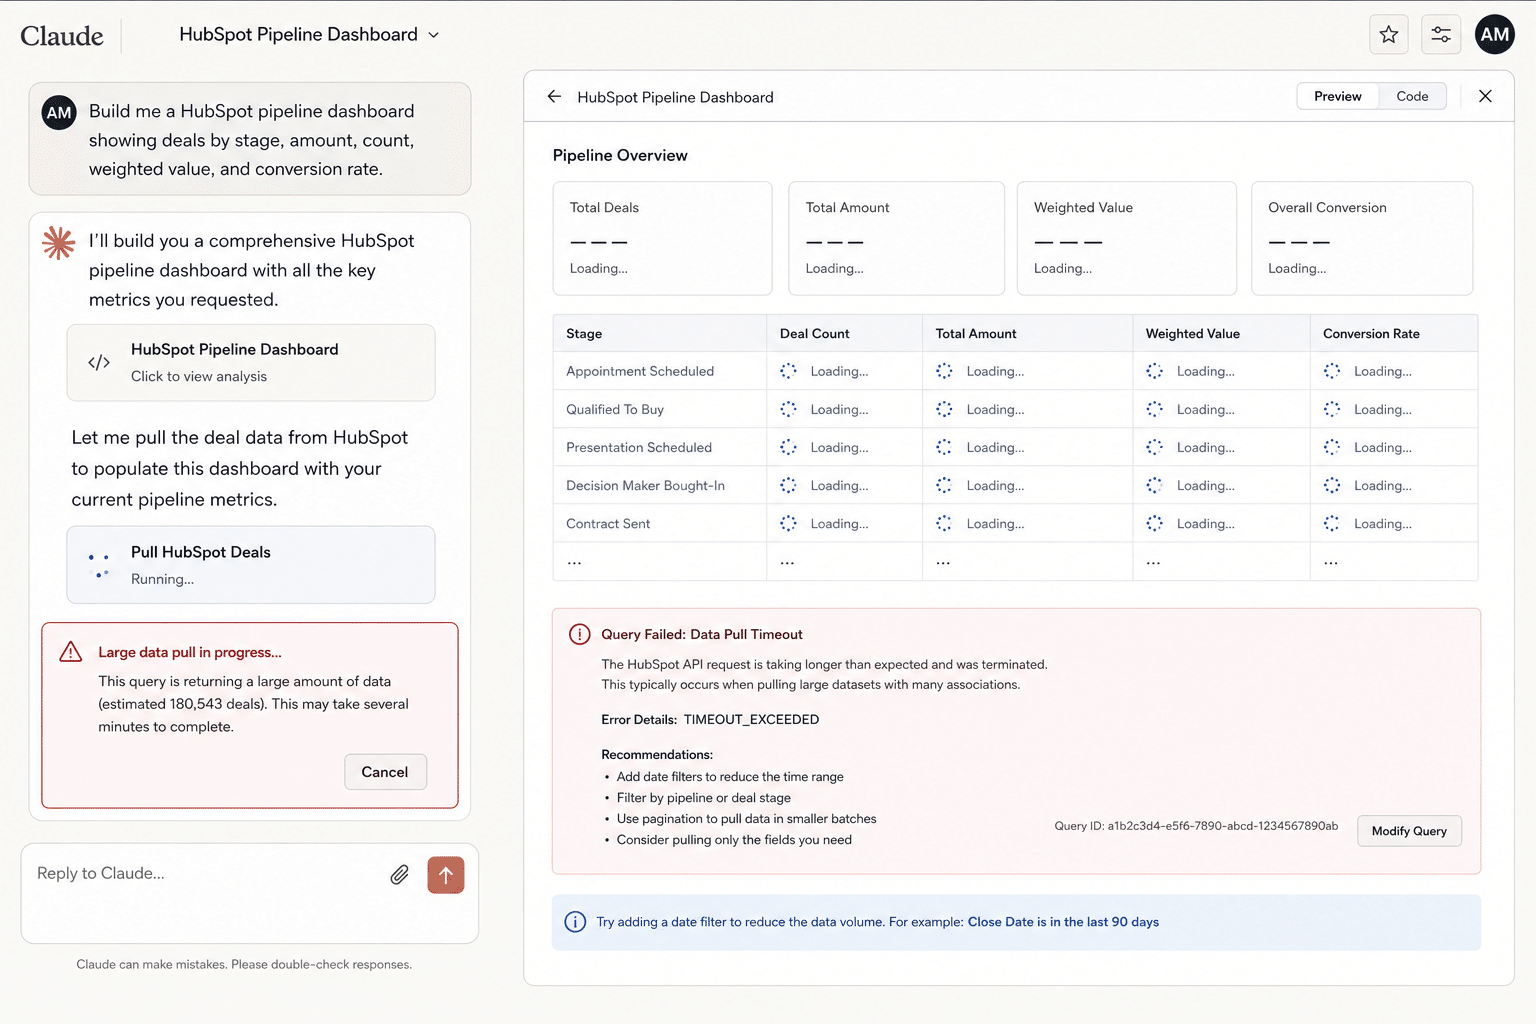Click the spinner in Appointment Scheduled Deal Count cell
Image resolution: width=1536 pixels, height=1024 pixels.
[788, 371]
